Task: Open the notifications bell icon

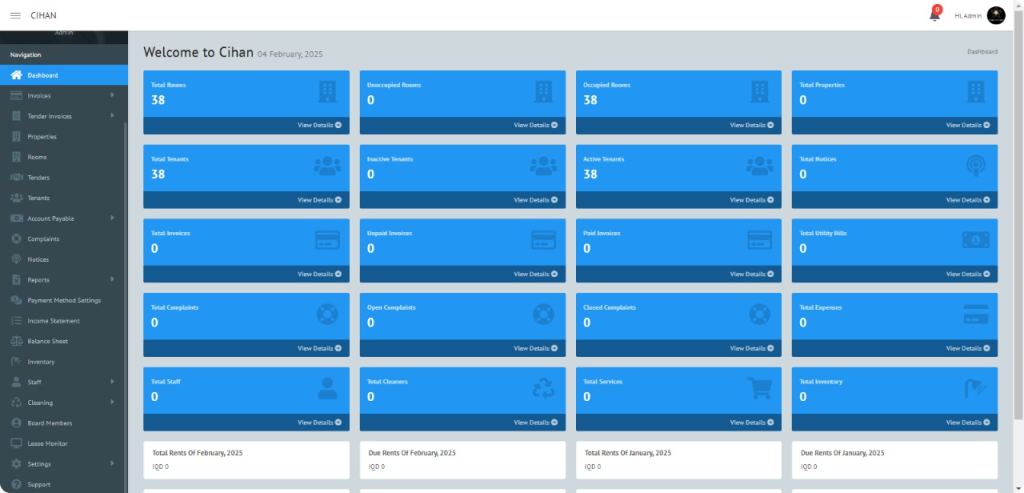Action: pyautogui.click(x=935, y=15)
